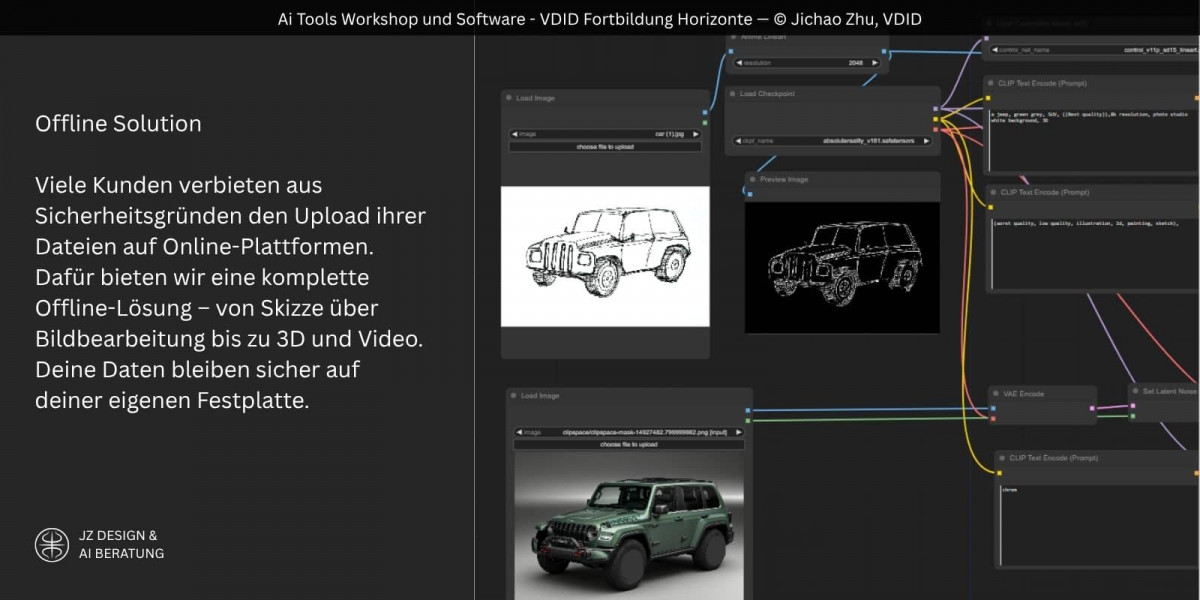The height and width of the screenshot is (600, 1200).
Task: Click the Preview Image node collapse dot
Action: pos(752,180)
